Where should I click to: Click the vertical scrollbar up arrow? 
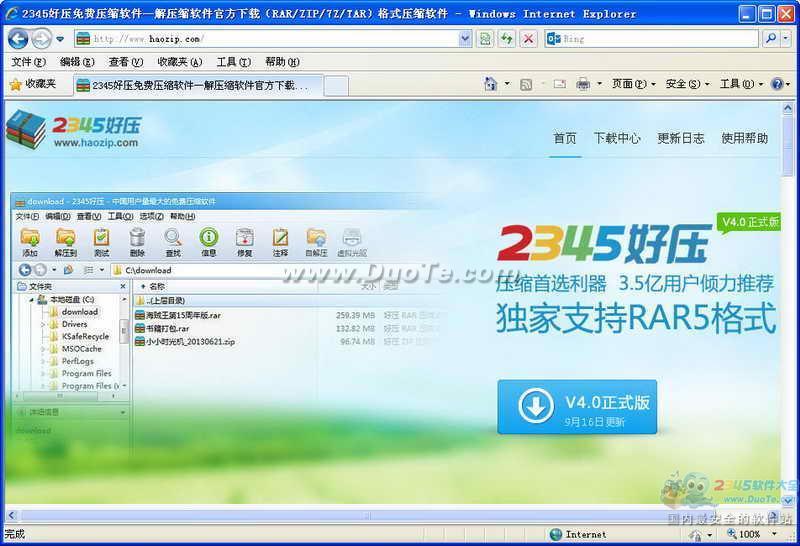click(x=787, y=109)
